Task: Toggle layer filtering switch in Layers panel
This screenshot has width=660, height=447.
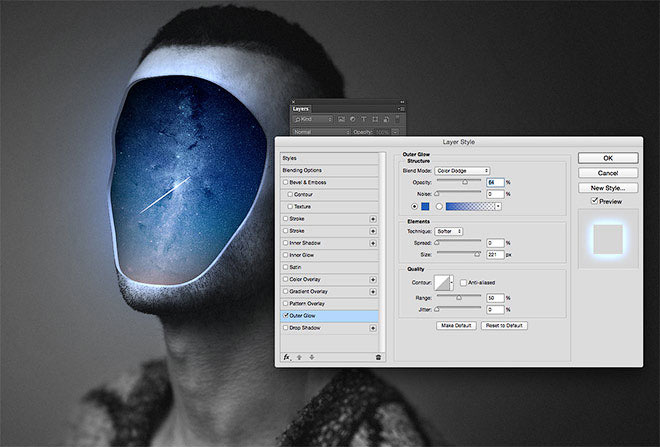Action: click(397, 120)
